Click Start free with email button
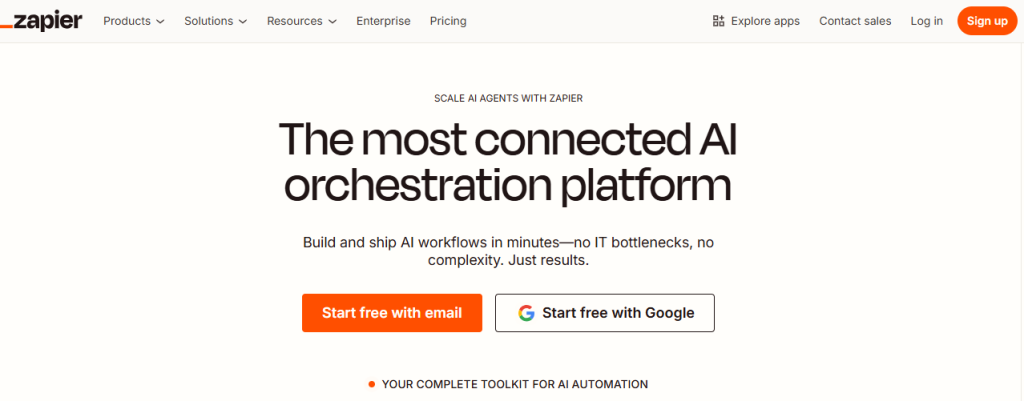The width and height of the screenshot is (1024, 401). [392, 313]
